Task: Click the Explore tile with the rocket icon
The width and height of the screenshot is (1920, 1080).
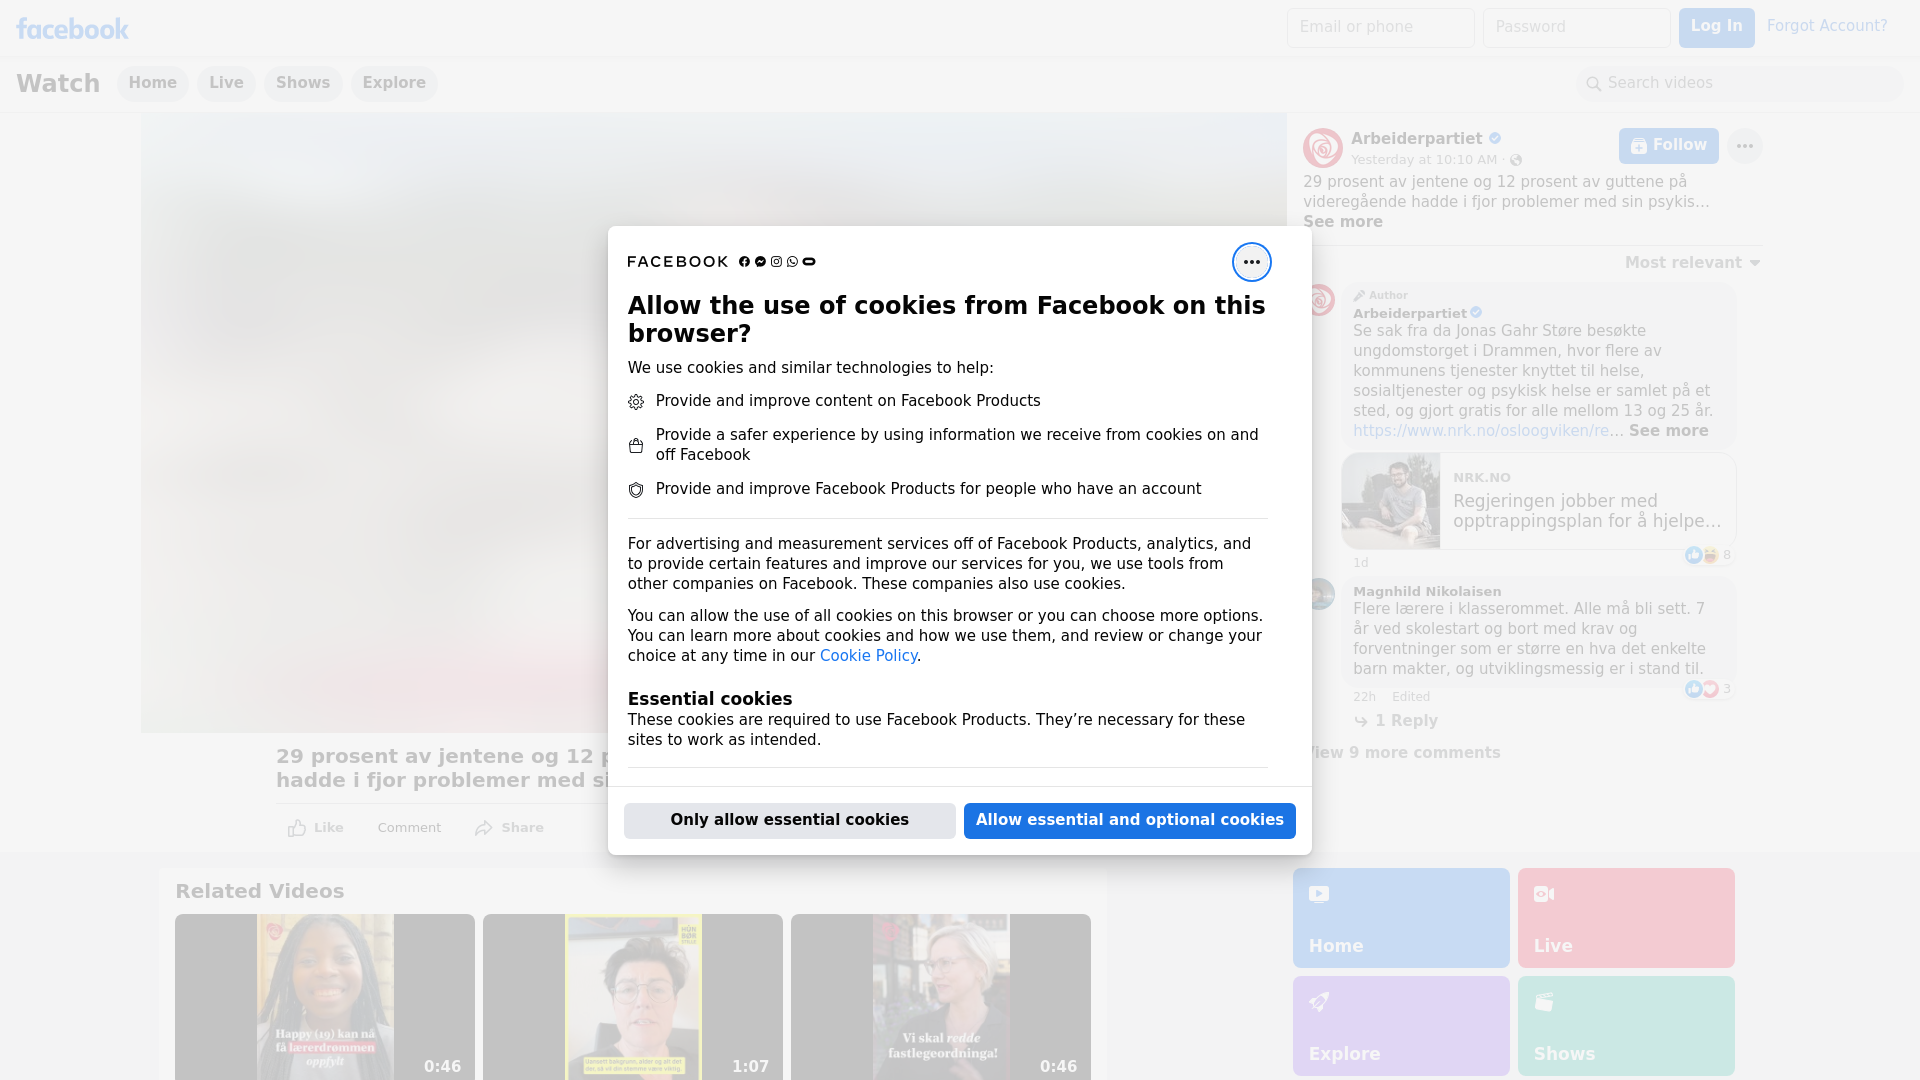Action: 1401,1026
